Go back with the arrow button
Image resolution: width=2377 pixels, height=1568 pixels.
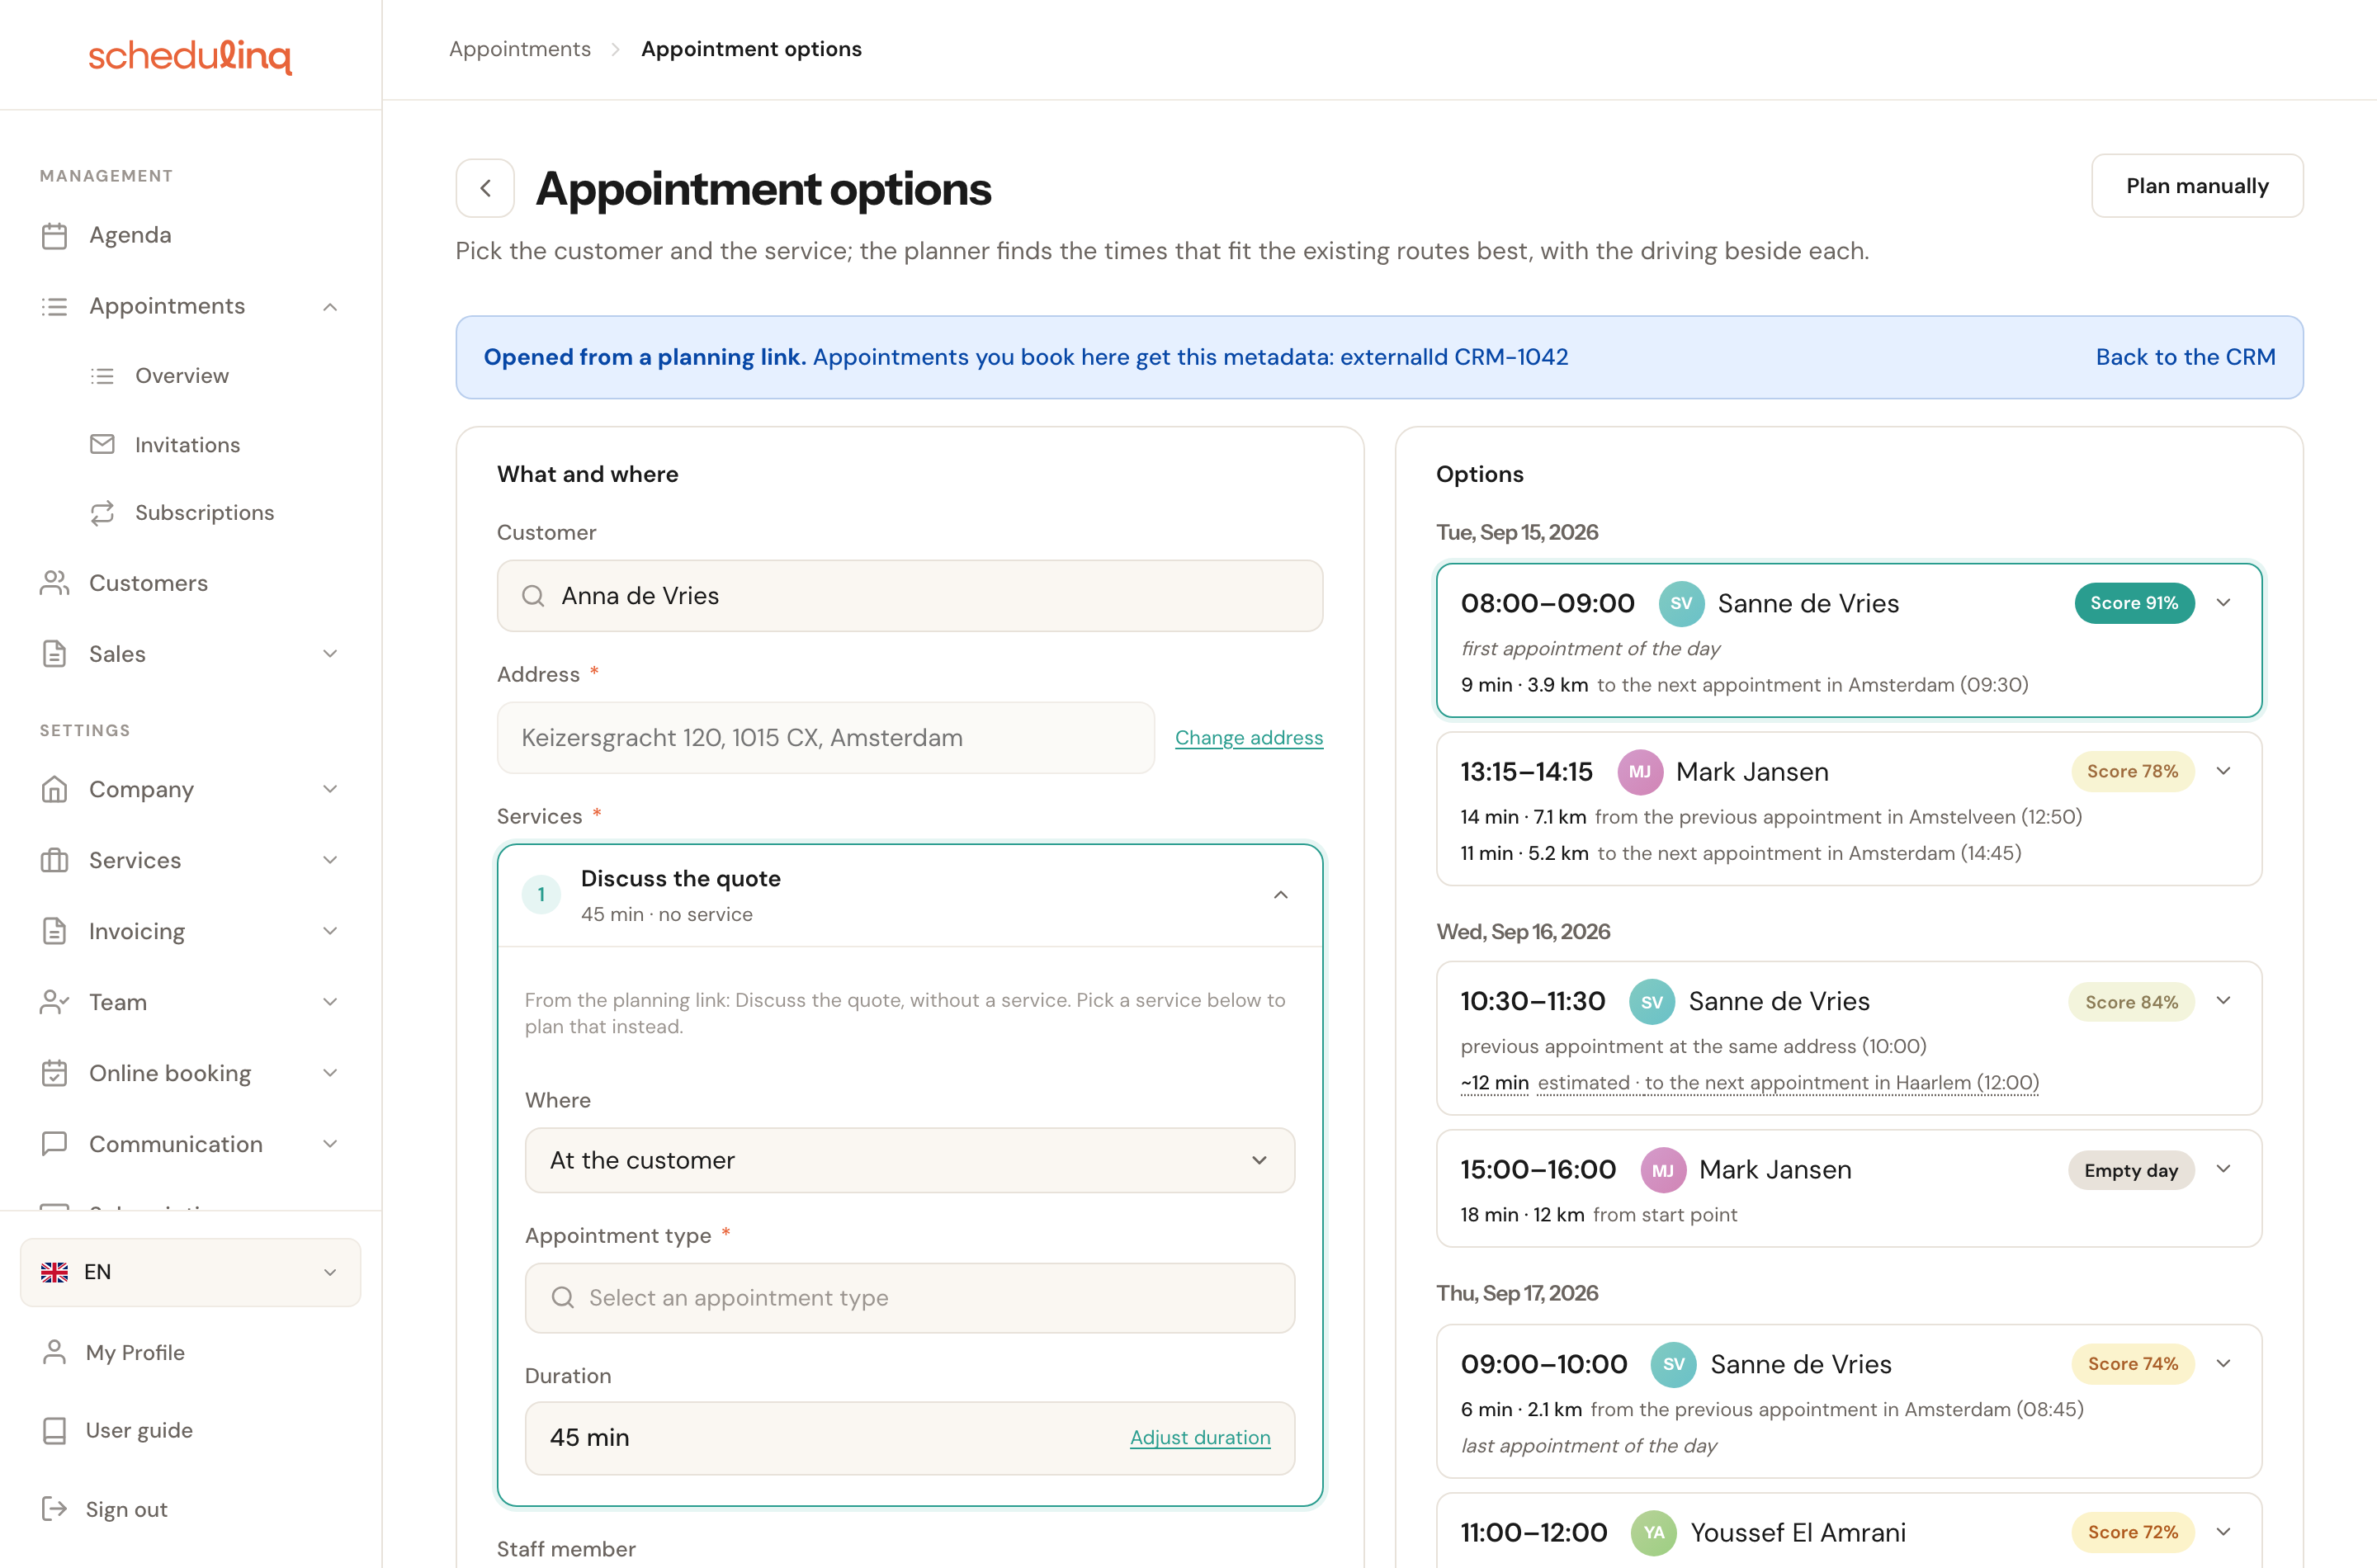485,188
